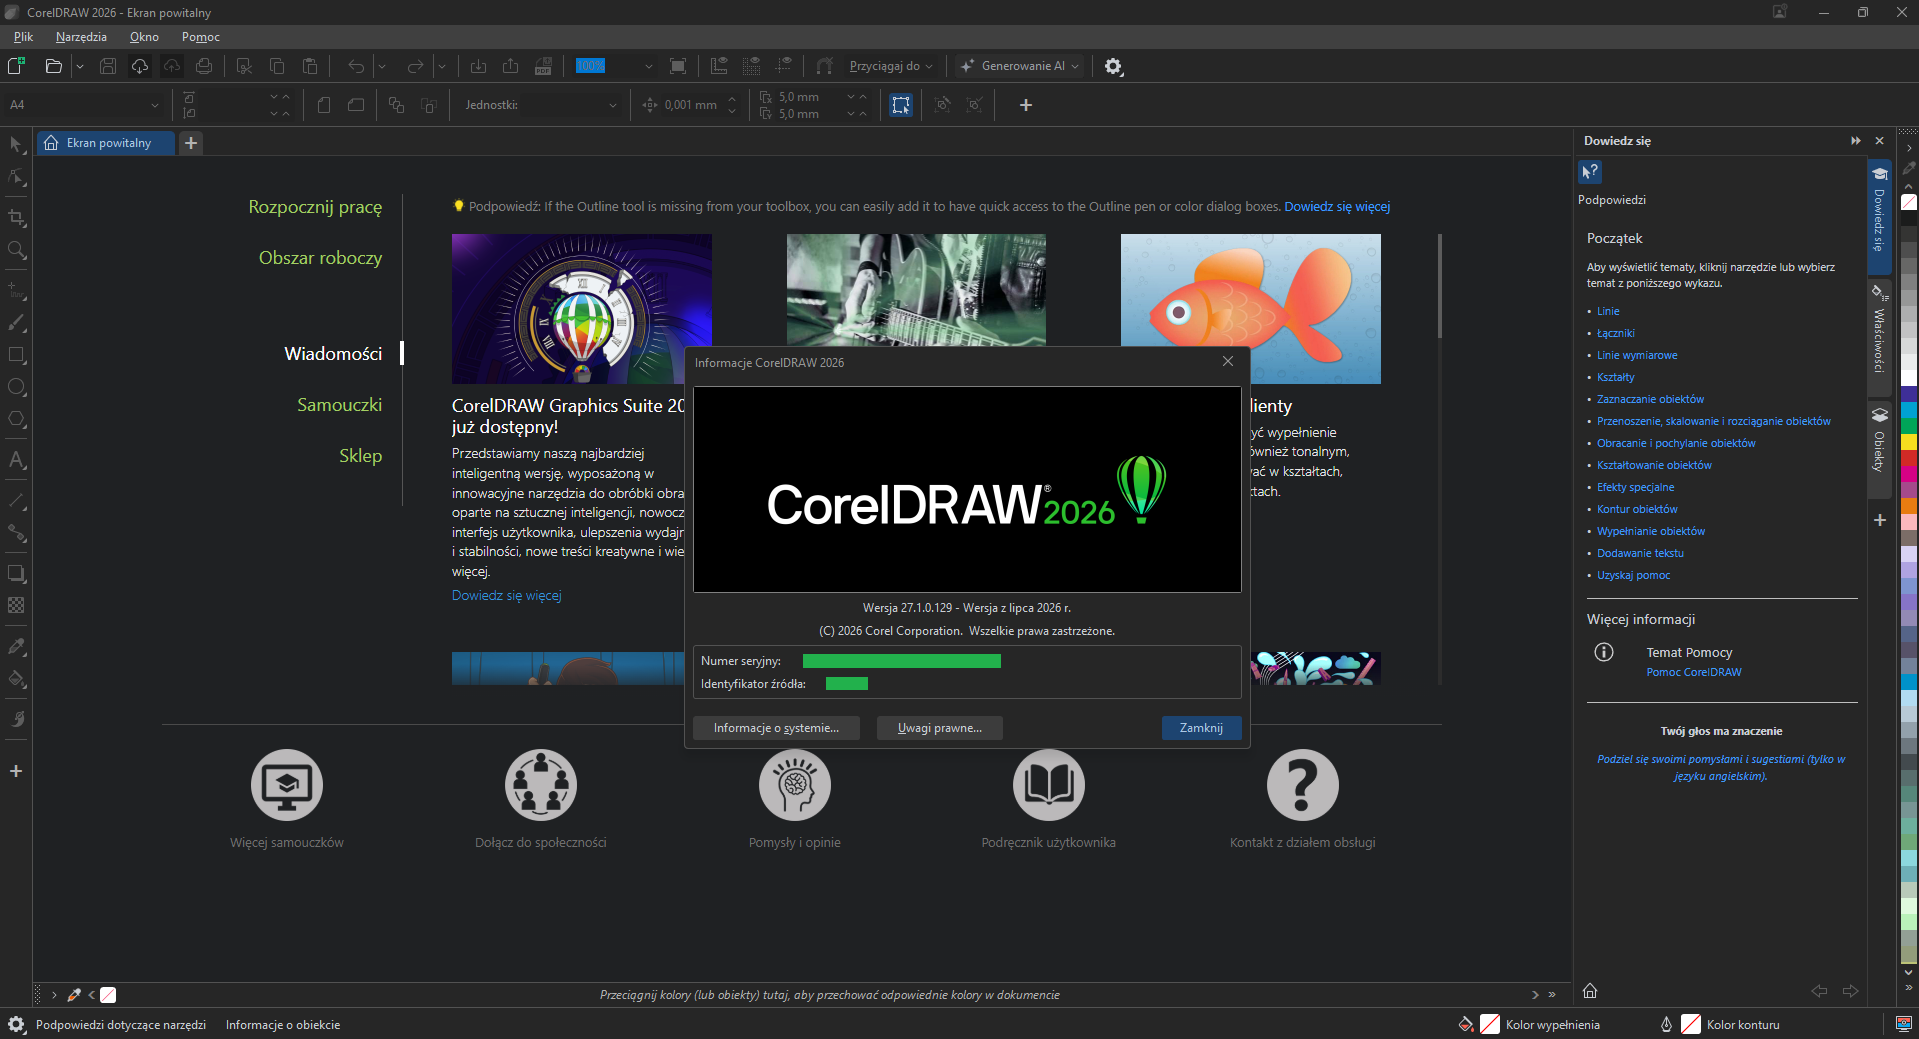
Task: Pick the white swatch in color palette
Action: point(1909,377)
